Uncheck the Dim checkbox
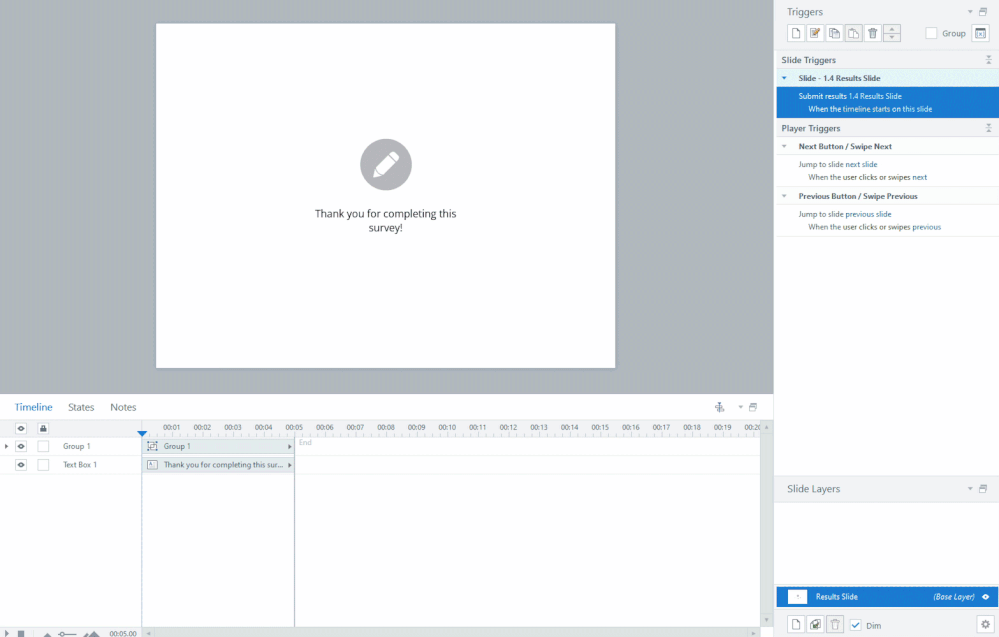The height and width of the screenshot is (637, 999). click(856, 626)
